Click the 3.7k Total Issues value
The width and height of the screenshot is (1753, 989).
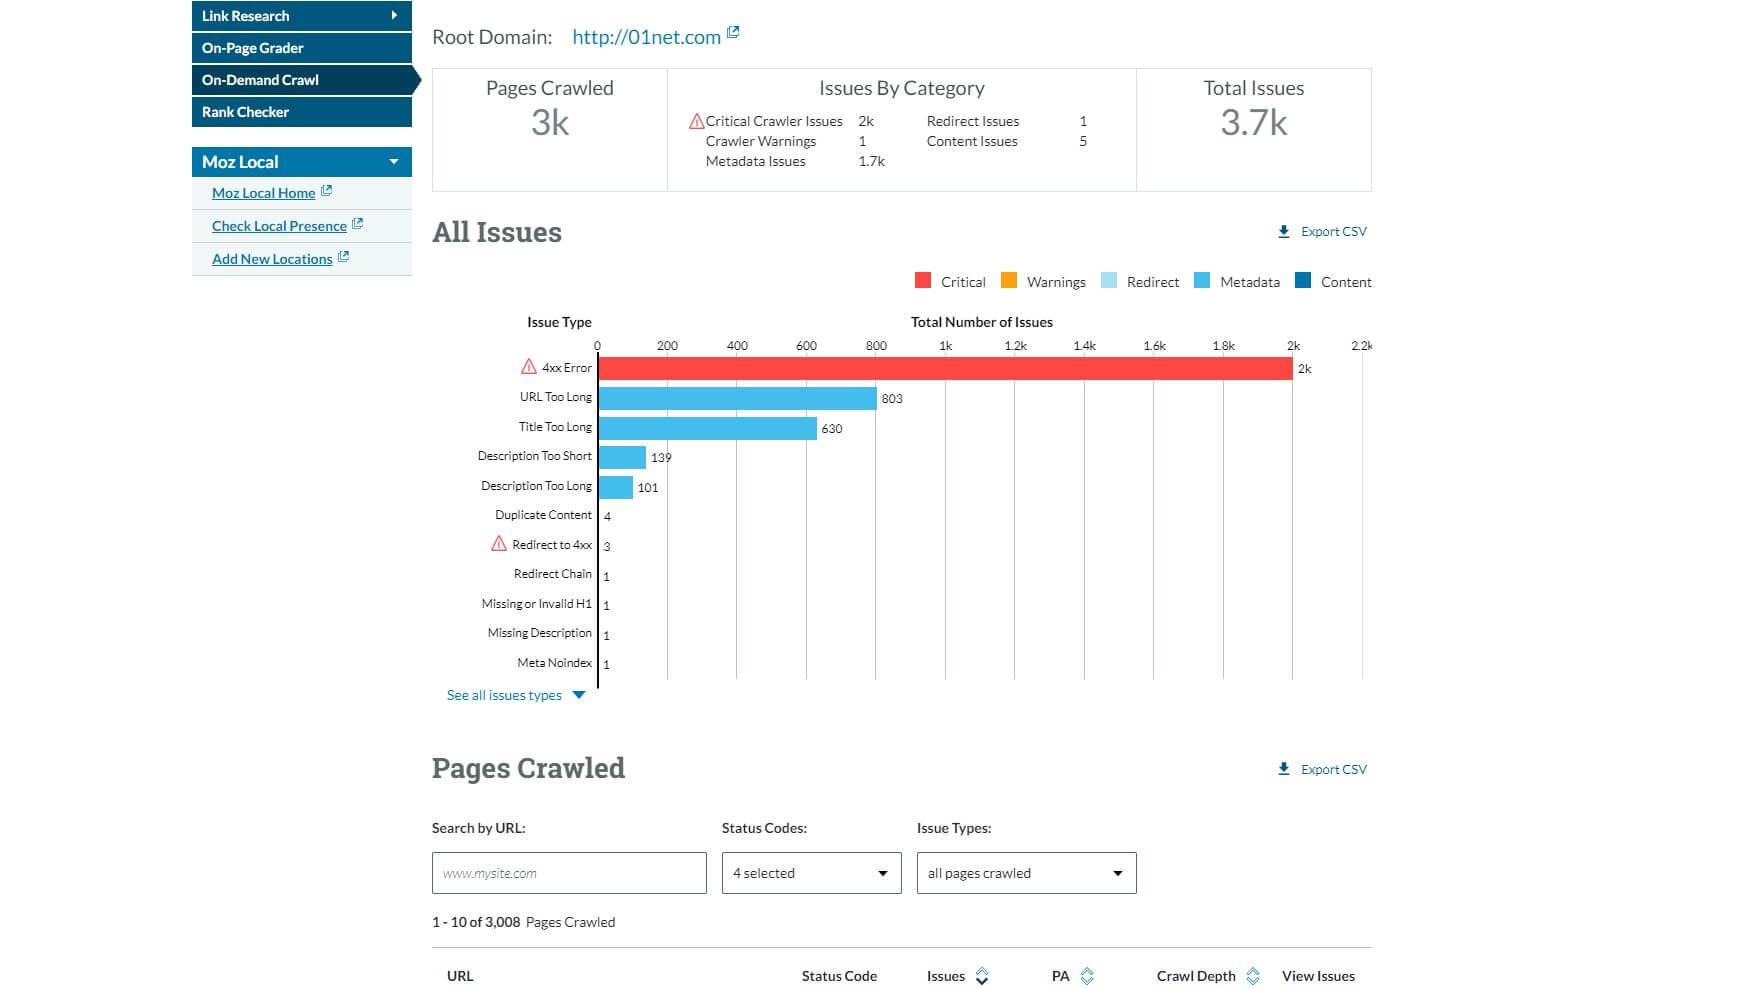click(1254, 122)
